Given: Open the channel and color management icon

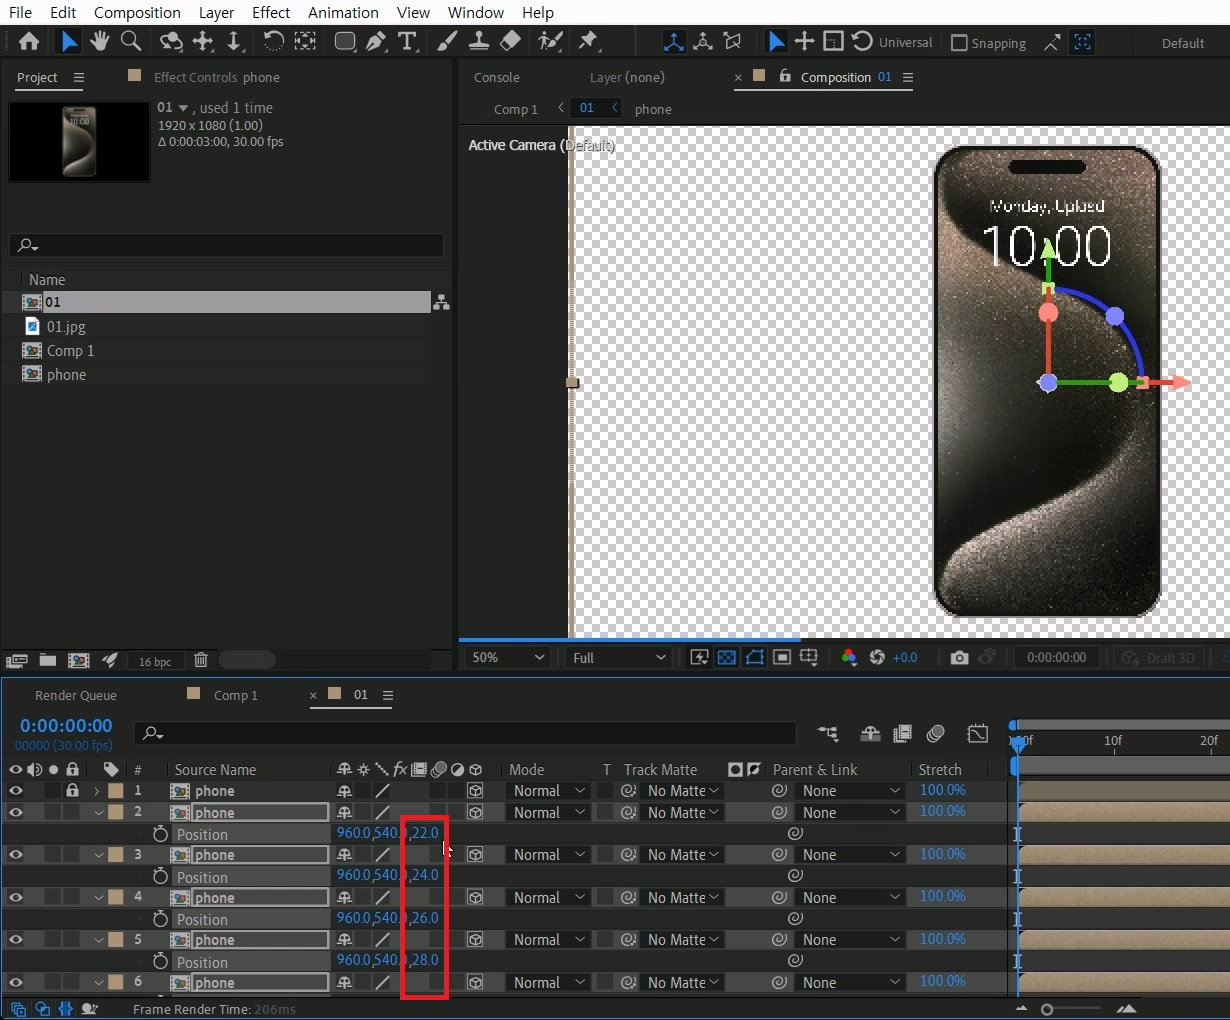Looking at the screenshot, I should 848,657.
